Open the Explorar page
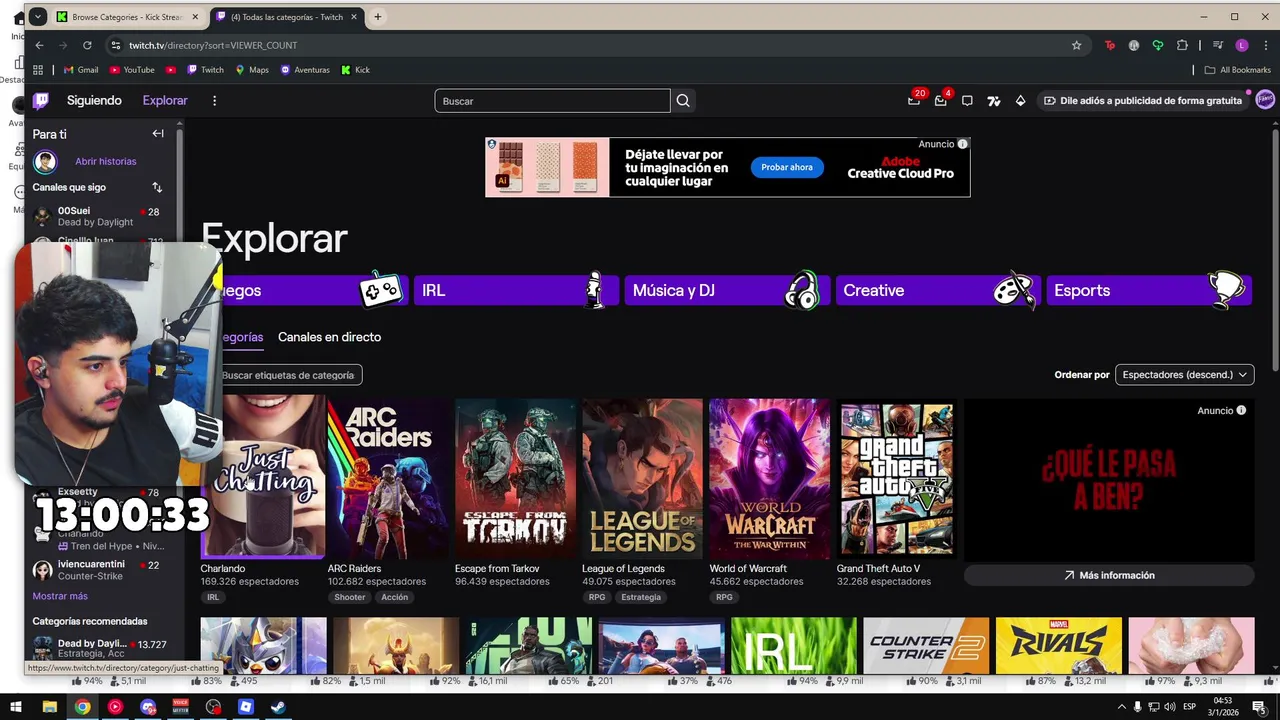1280x720 pixels. point(165,101)
